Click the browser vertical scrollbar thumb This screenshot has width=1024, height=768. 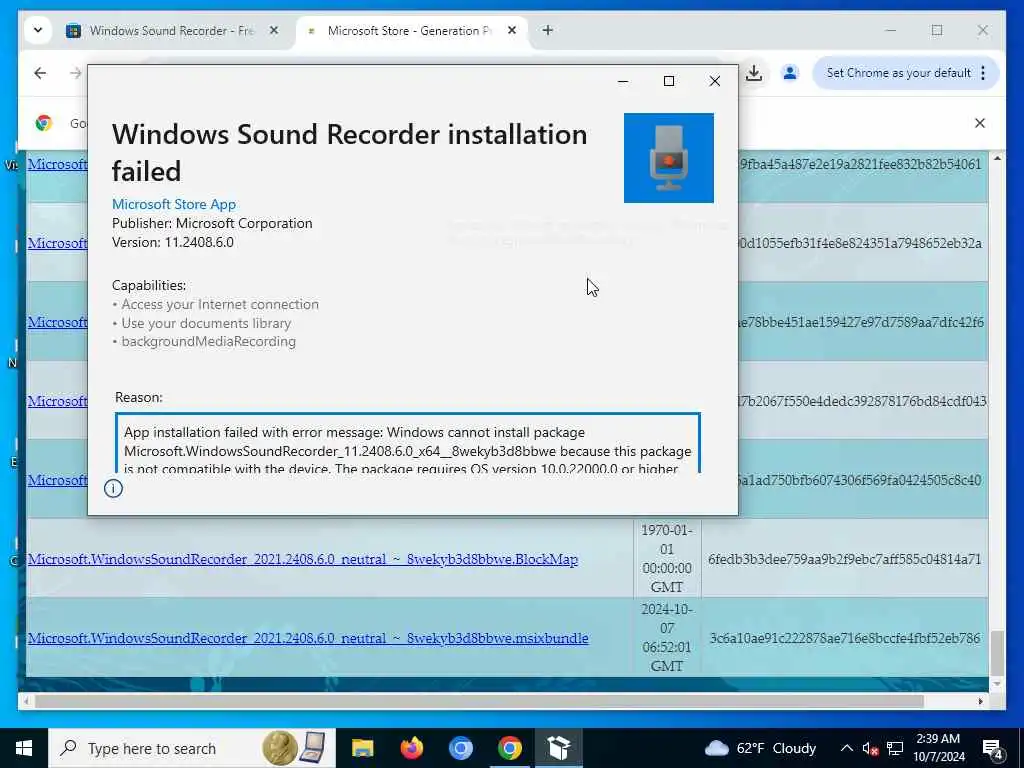pyautogui.click(x=997, y=653)
